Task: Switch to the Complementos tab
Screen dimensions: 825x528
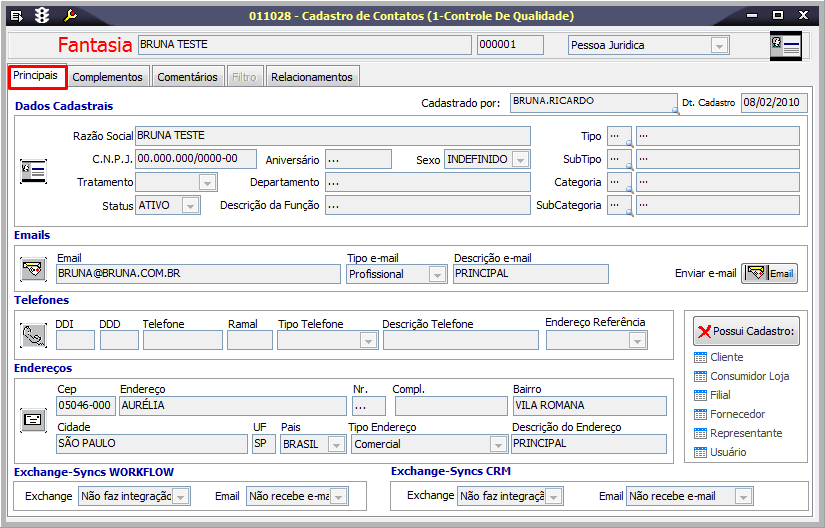Action: [109, 77]
